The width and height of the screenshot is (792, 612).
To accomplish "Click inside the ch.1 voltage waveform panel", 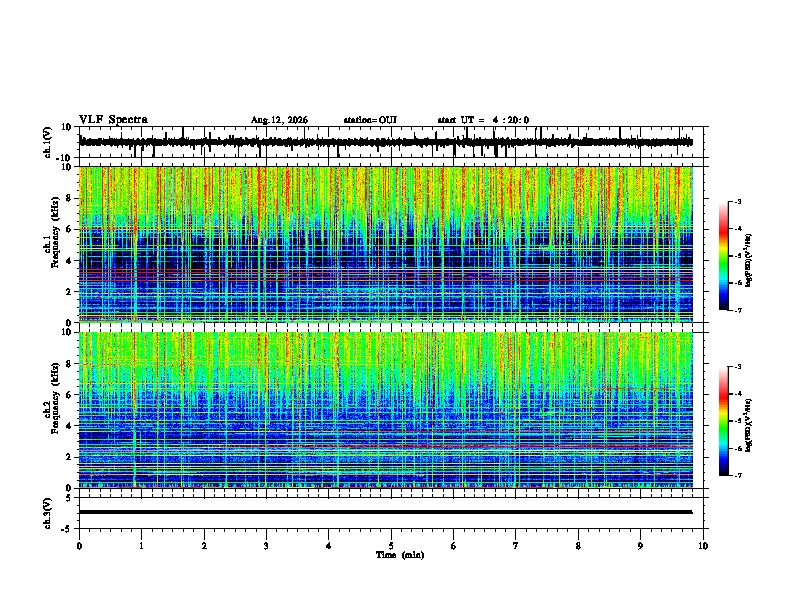I will click(393, 142).
